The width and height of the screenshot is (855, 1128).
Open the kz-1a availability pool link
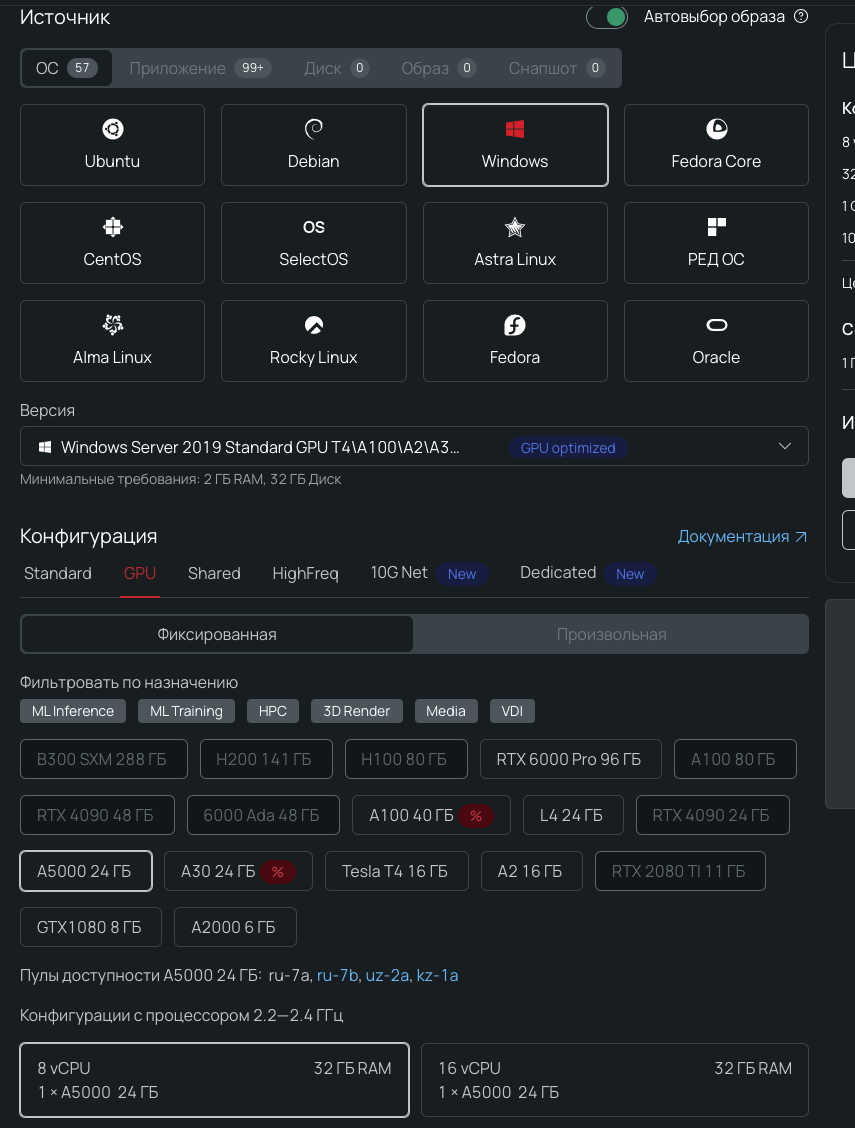click(437, 975)
